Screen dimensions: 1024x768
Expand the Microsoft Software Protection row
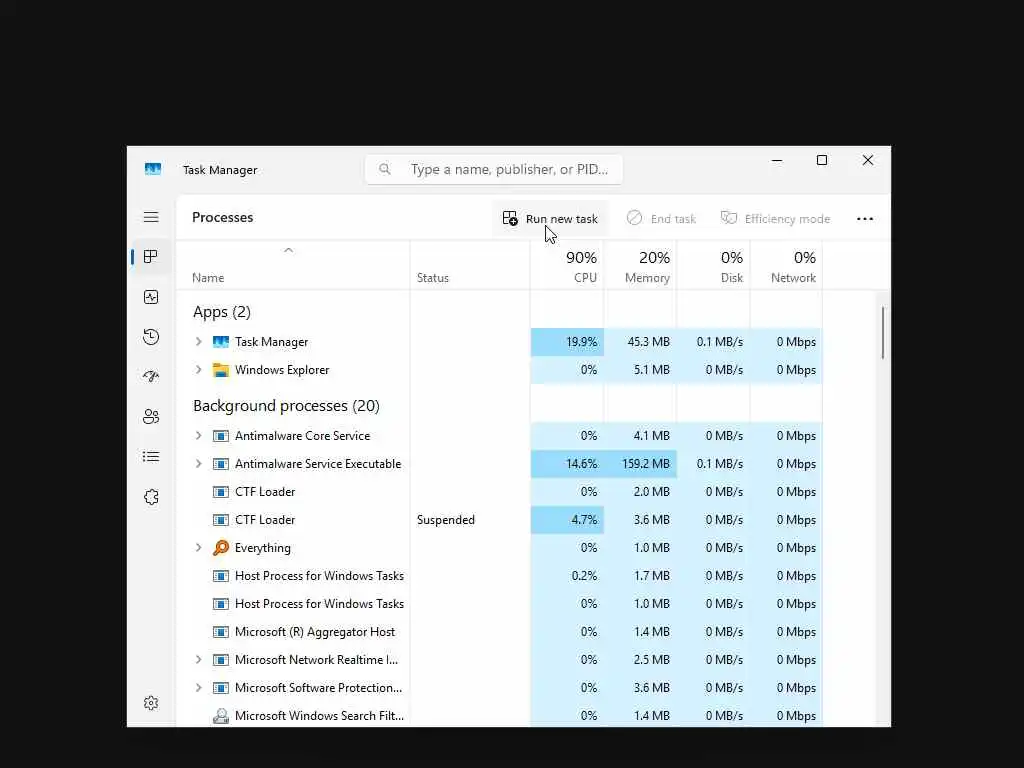199,688
